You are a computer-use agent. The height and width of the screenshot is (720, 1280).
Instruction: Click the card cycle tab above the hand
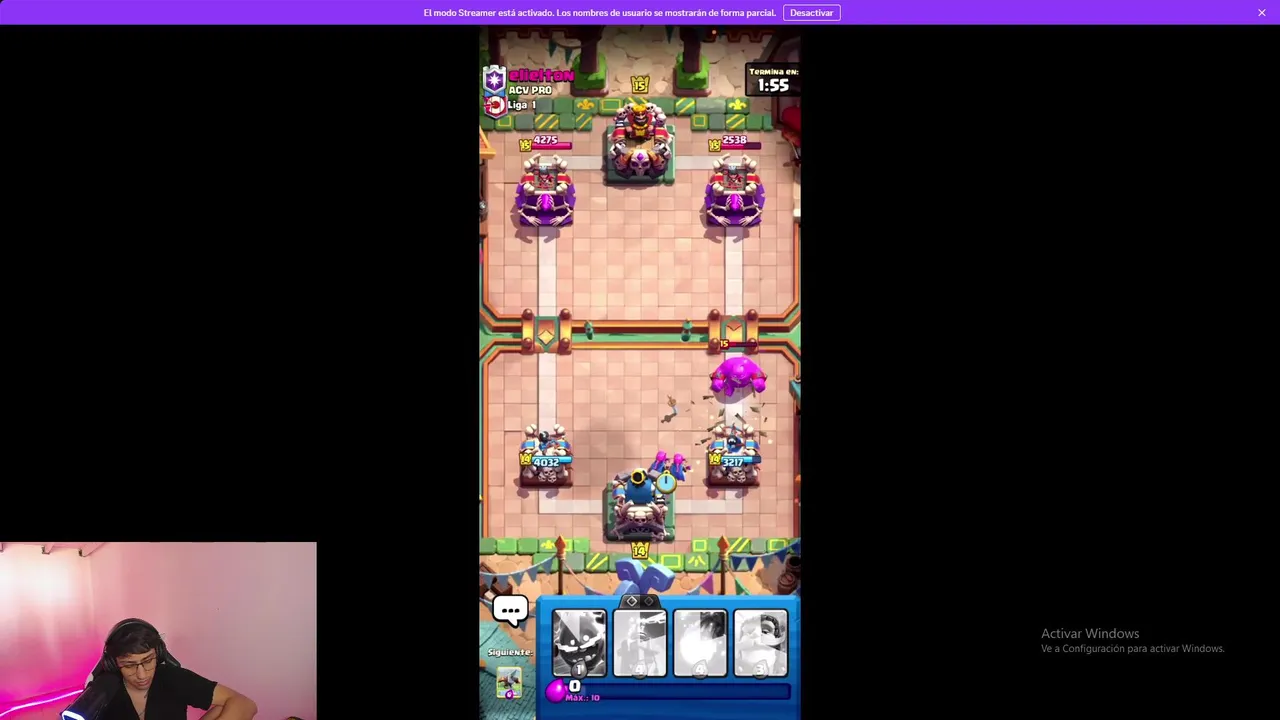[640, 601]
